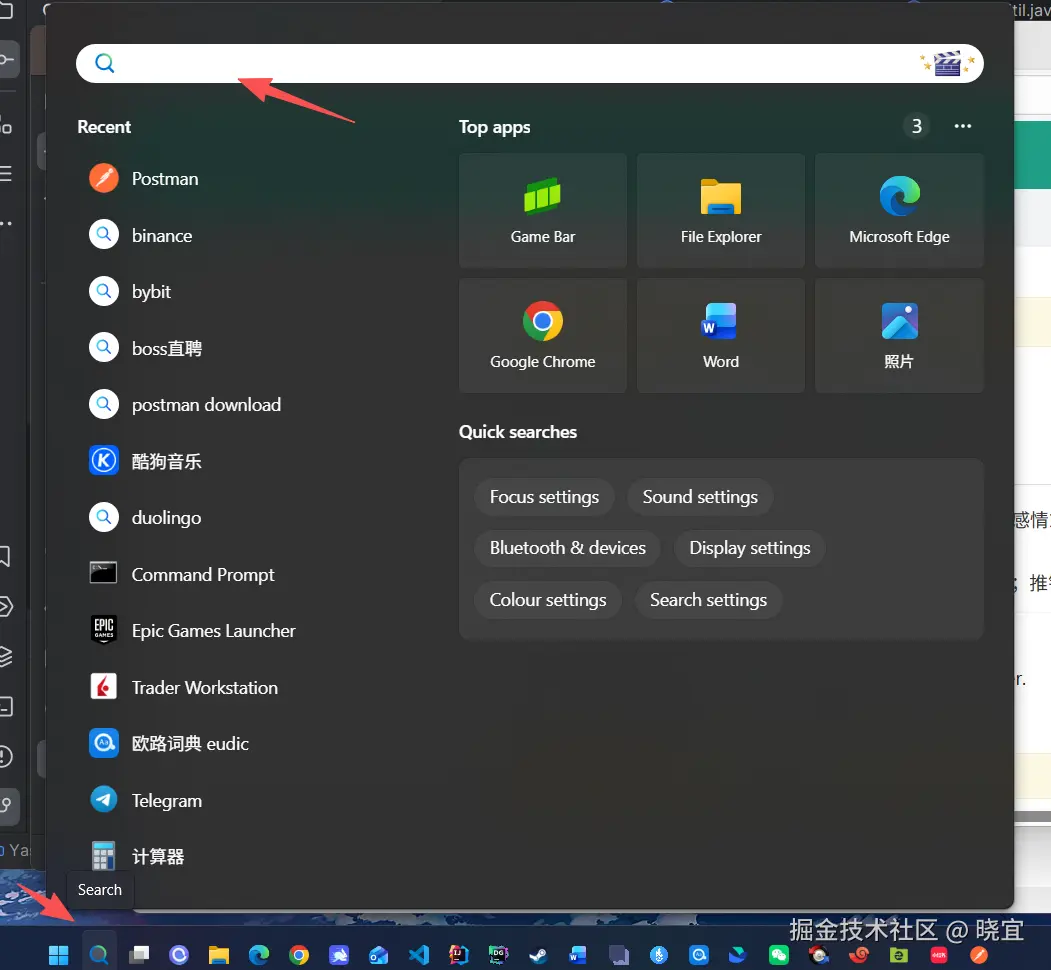Open Google Chrome from the taskbar

tap(299, 955)
